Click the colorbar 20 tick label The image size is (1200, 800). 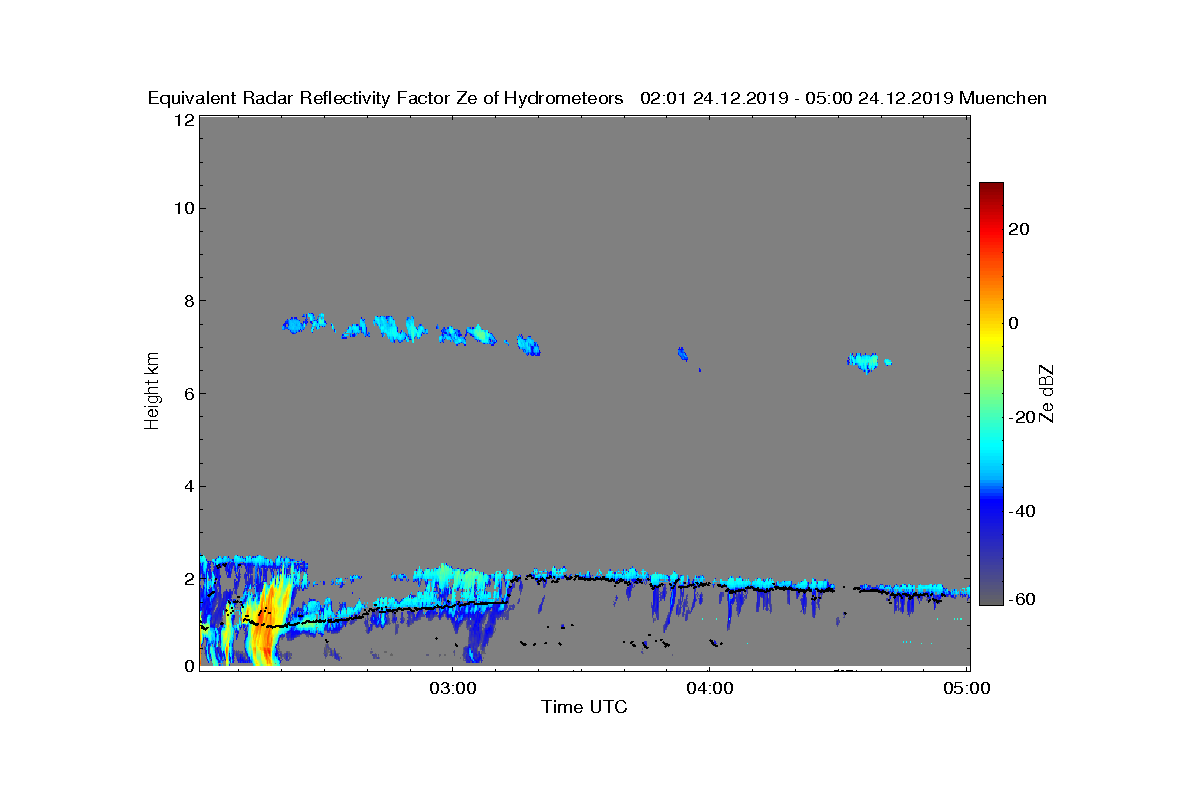coord(1020,229)
